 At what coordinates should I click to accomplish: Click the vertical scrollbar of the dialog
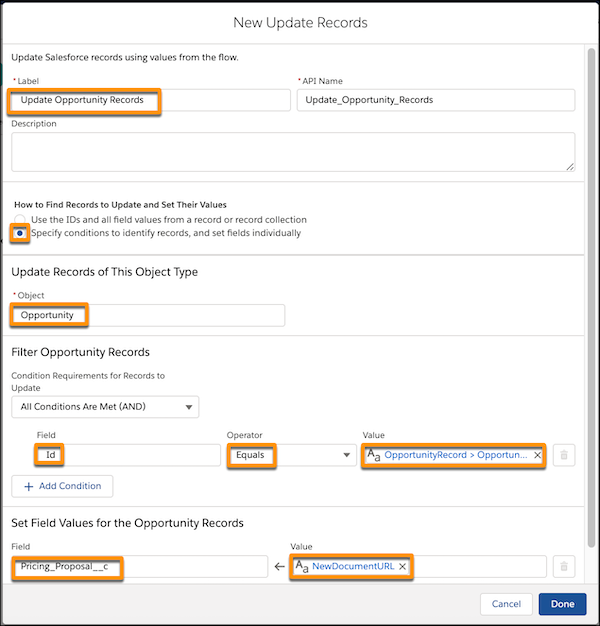point(591,297)
